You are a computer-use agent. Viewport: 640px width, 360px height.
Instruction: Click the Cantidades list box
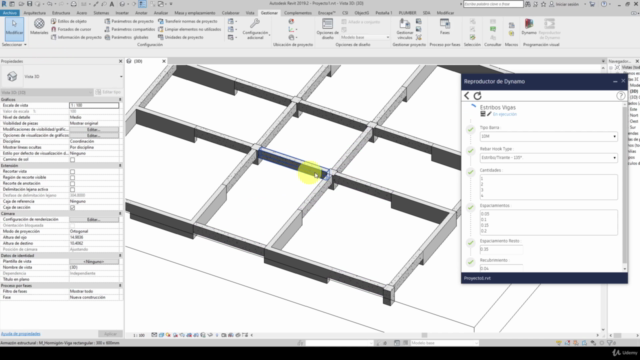pyautogui.click(x=549, y=187)
